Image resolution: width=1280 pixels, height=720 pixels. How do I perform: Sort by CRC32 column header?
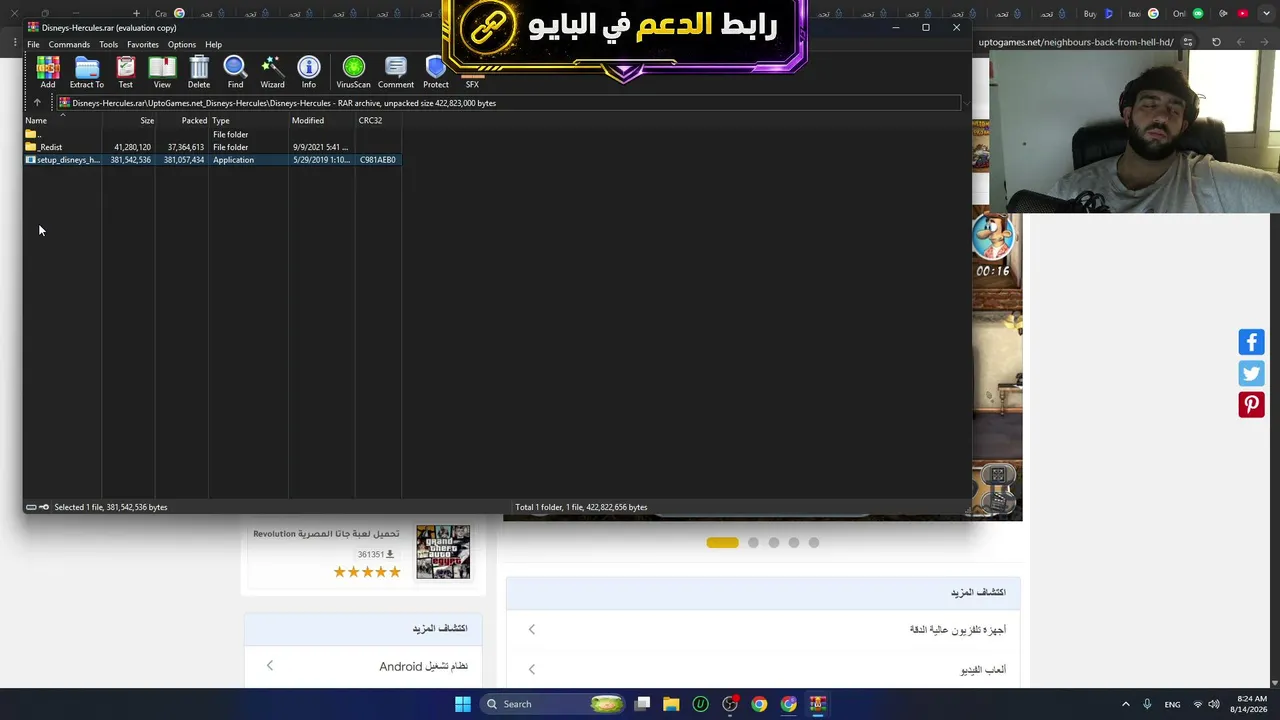click(x=378, y=121)
